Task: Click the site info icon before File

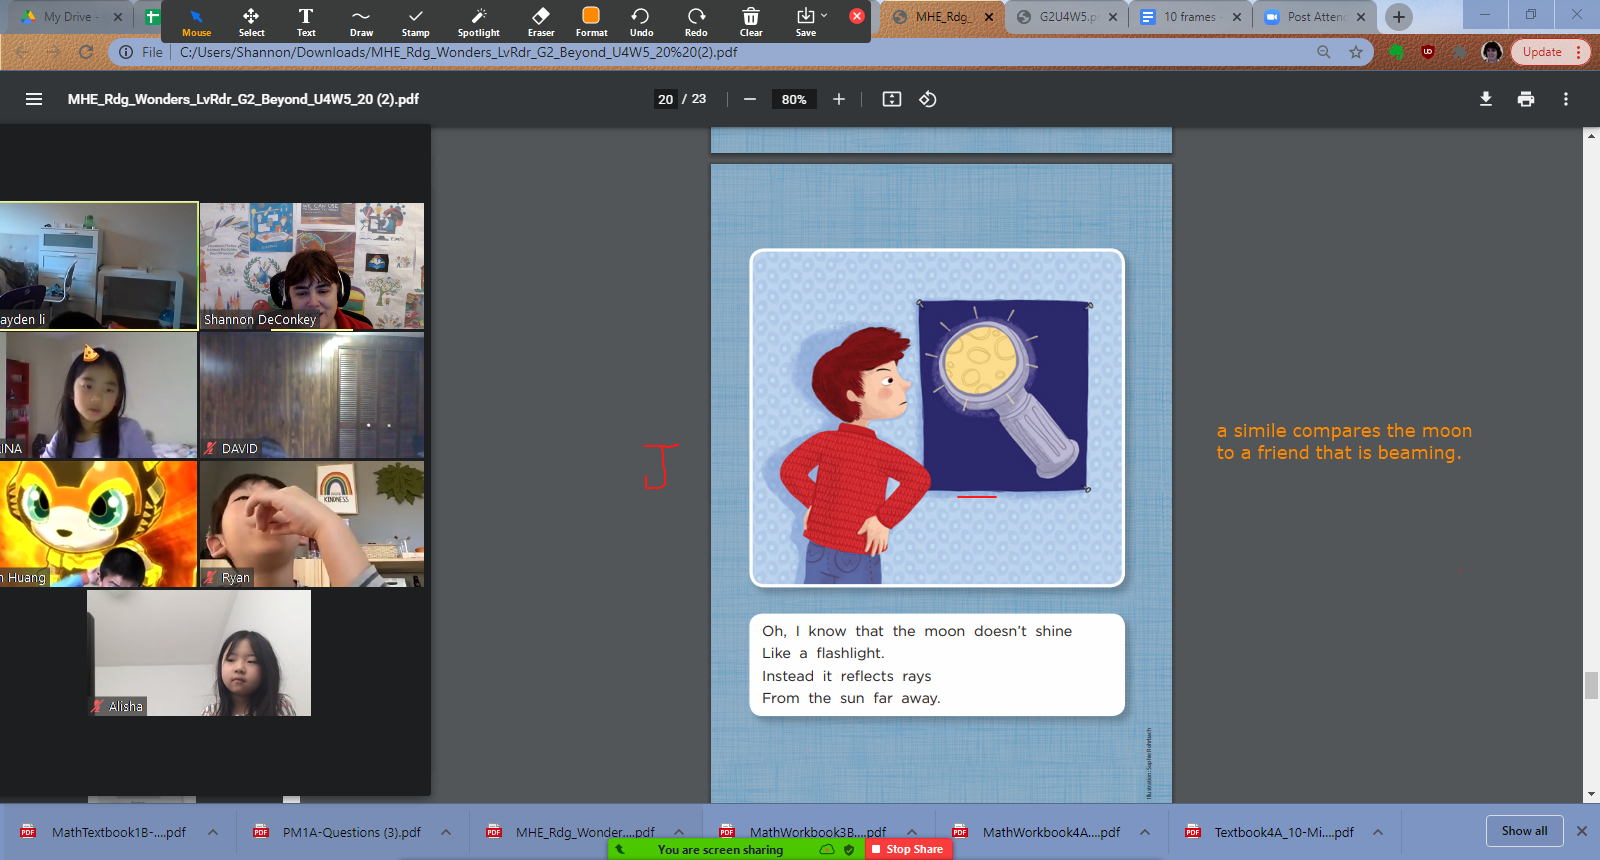Action: point(126,52)
